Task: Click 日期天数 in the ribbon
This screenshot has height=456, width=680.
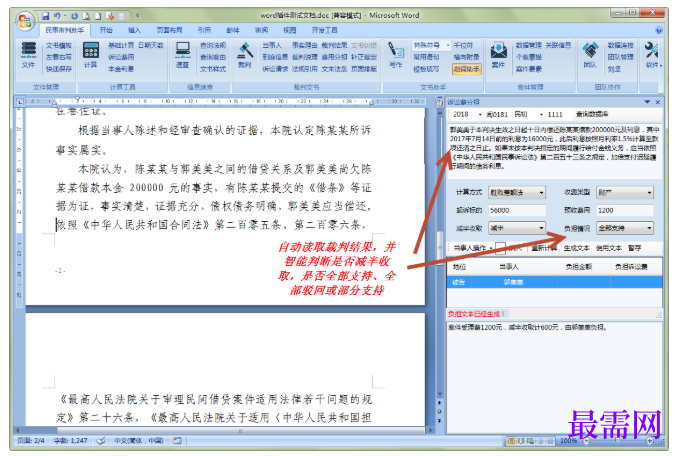Action: [151, 45]
